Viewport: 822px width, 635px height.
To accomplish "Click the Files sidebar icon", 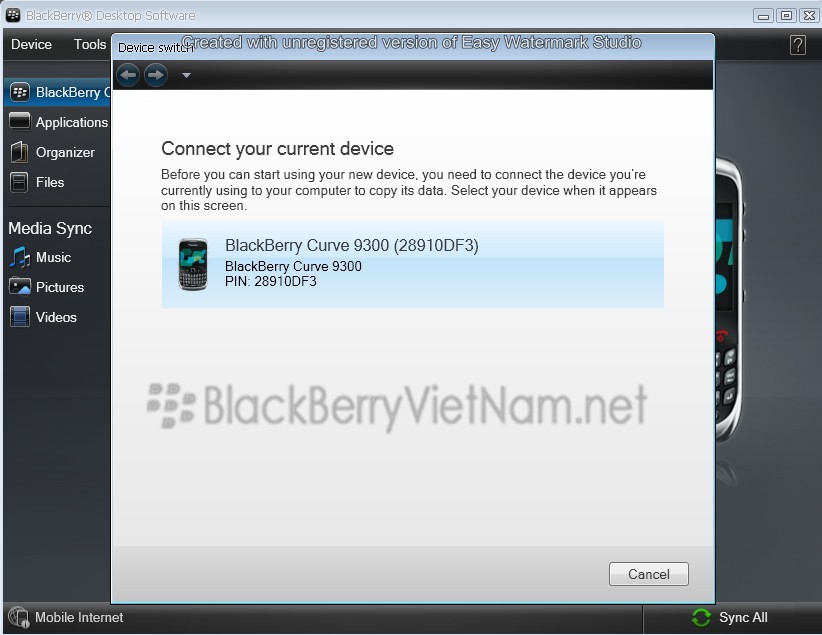I will [x=19, y=182].
